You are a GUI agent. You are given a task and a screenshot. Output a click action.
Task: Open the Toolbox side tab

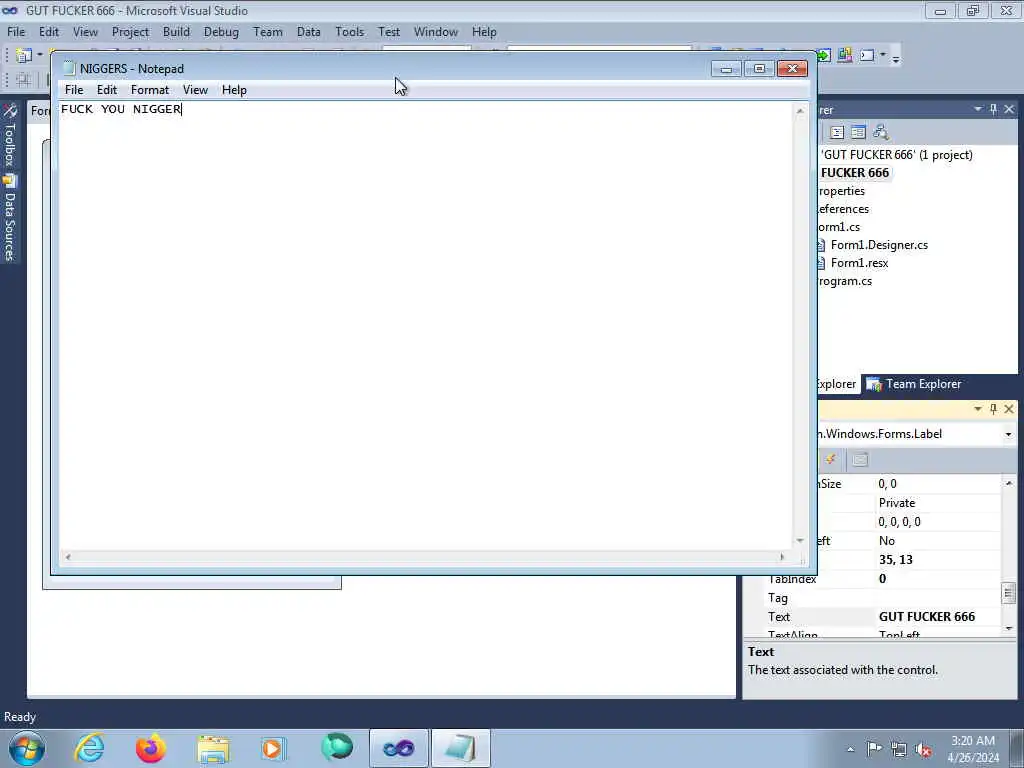click(10, 136)
